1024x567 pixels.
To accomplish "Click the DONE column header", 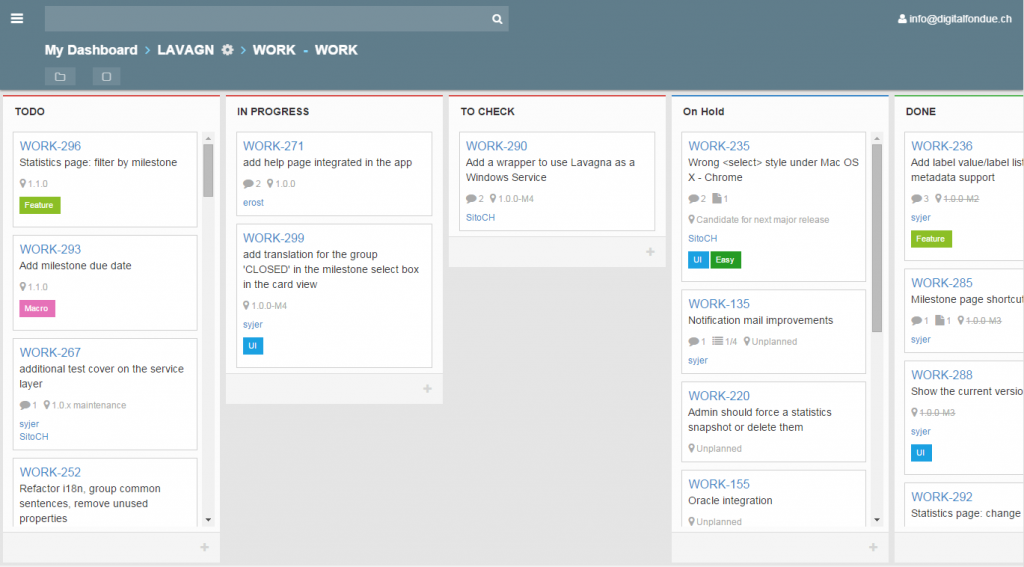I will click(x=921, y=112).
